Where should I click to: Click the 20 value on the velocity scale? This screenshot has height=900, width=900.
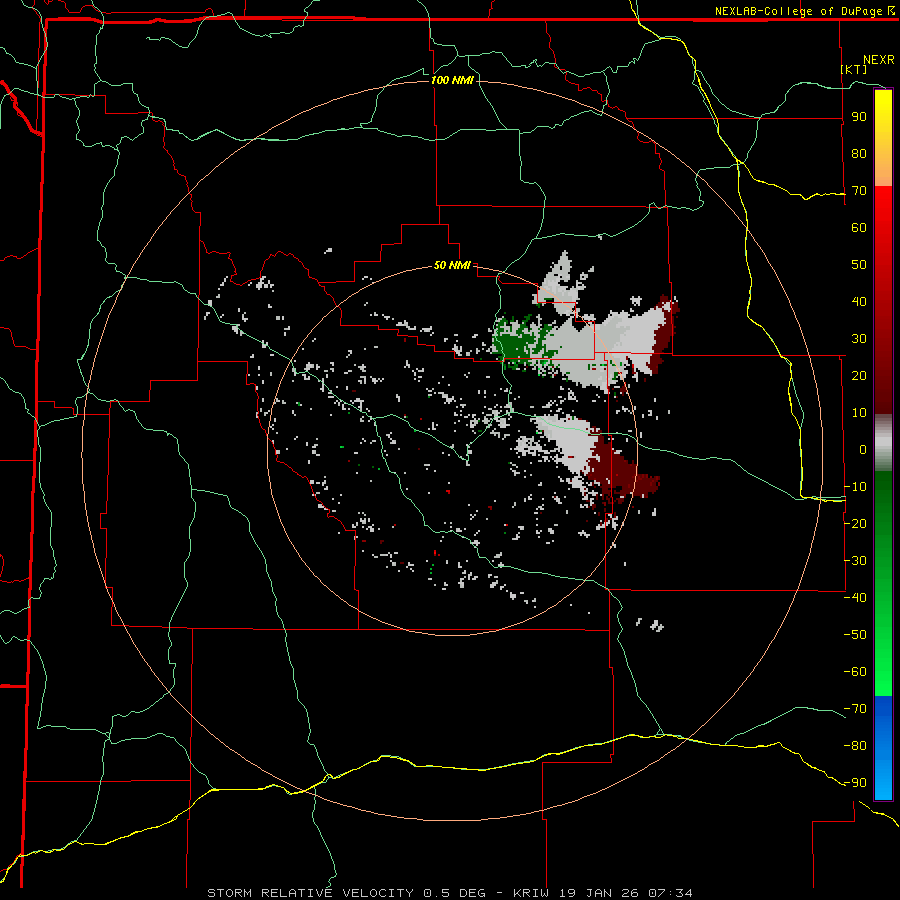[859, 376]
